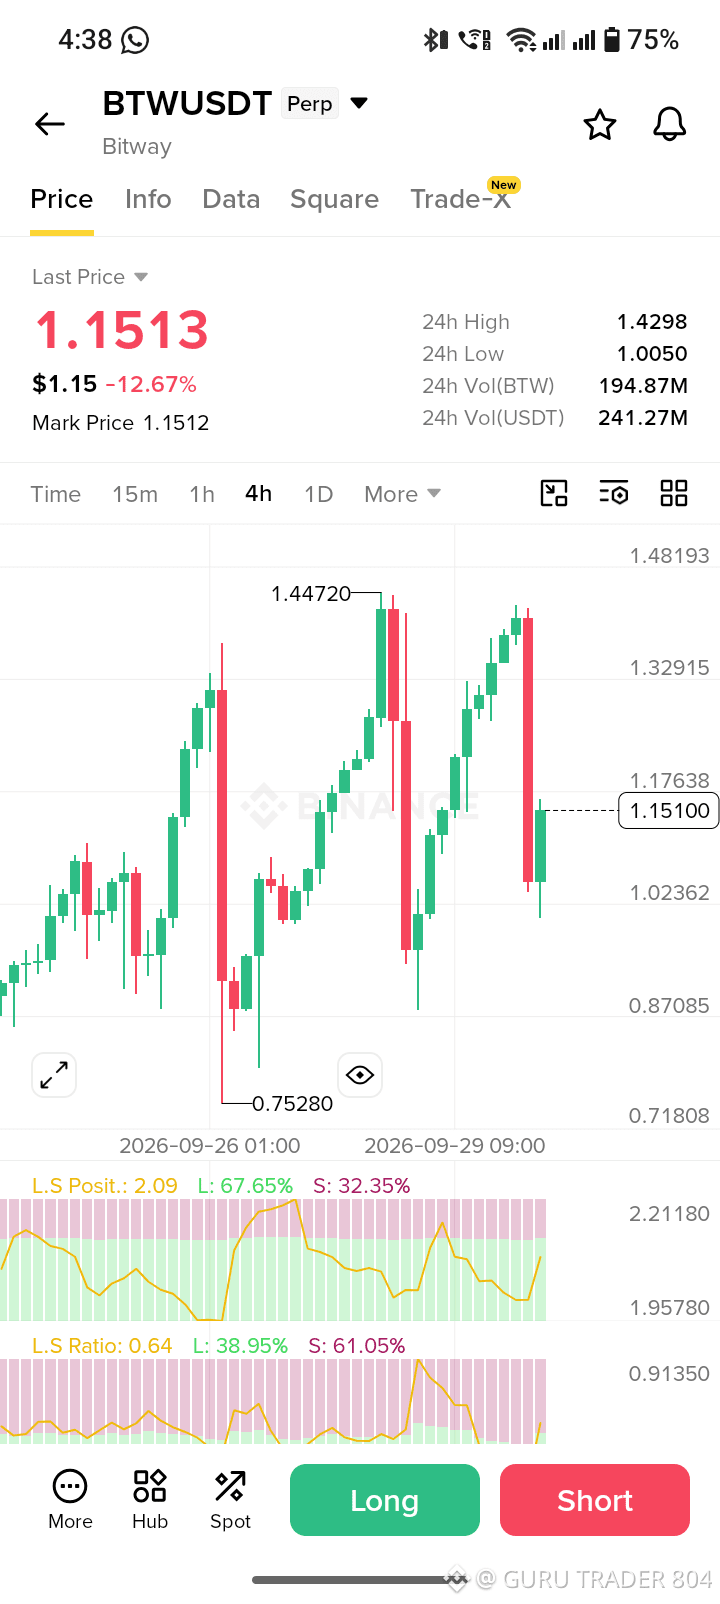Expand the More timeframes dropdown

pyautogui.click(x=402, y=494)
